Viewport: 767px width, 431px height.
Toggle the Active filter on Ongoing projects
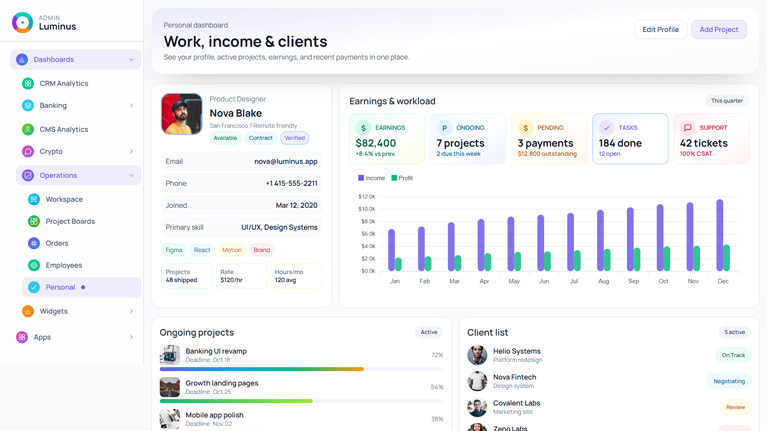click(x=429, y=332)
